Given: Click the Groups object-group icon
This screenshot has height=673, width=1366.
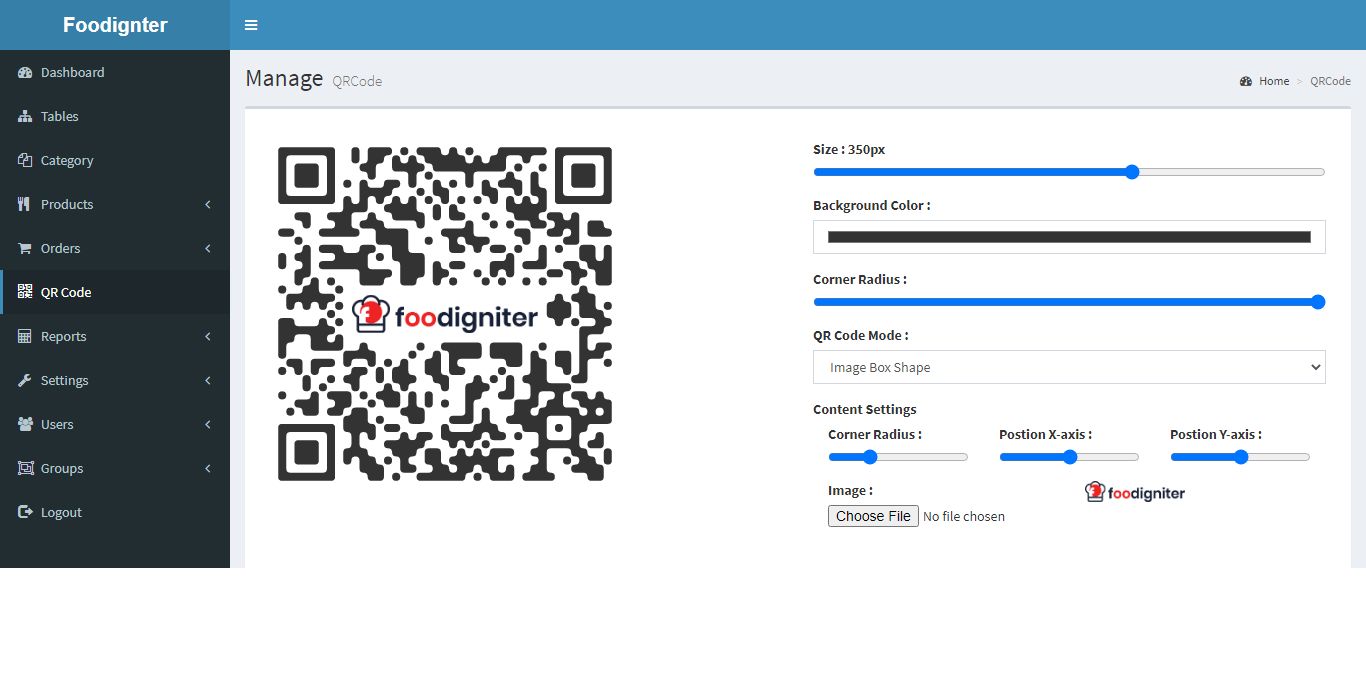Looking at the screenshot, I should point(25,468).
